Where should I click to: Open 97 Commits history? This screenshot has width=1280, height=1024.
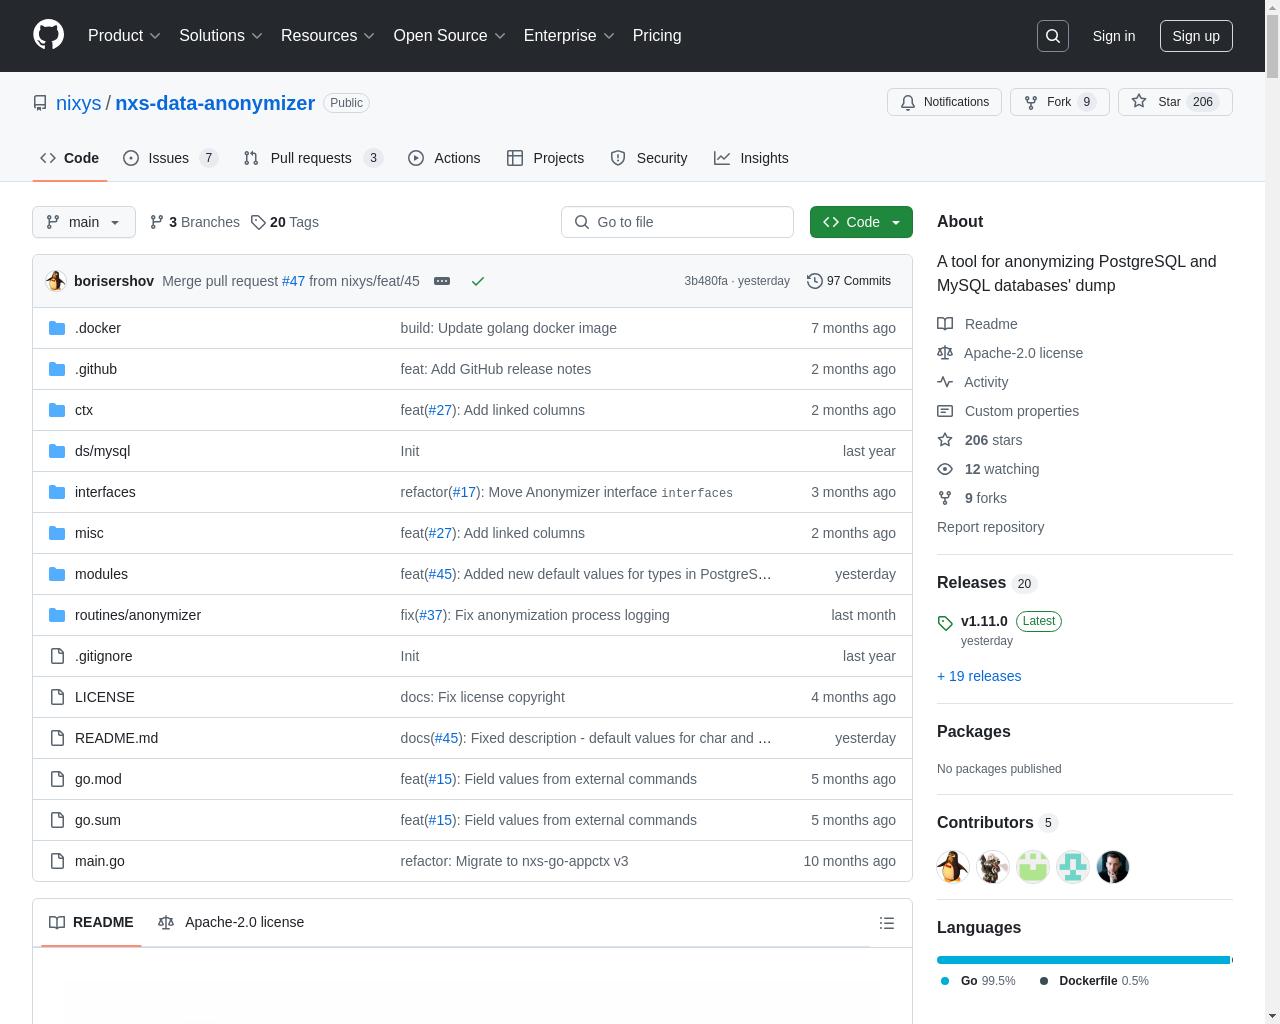click(x=849, y=281)
